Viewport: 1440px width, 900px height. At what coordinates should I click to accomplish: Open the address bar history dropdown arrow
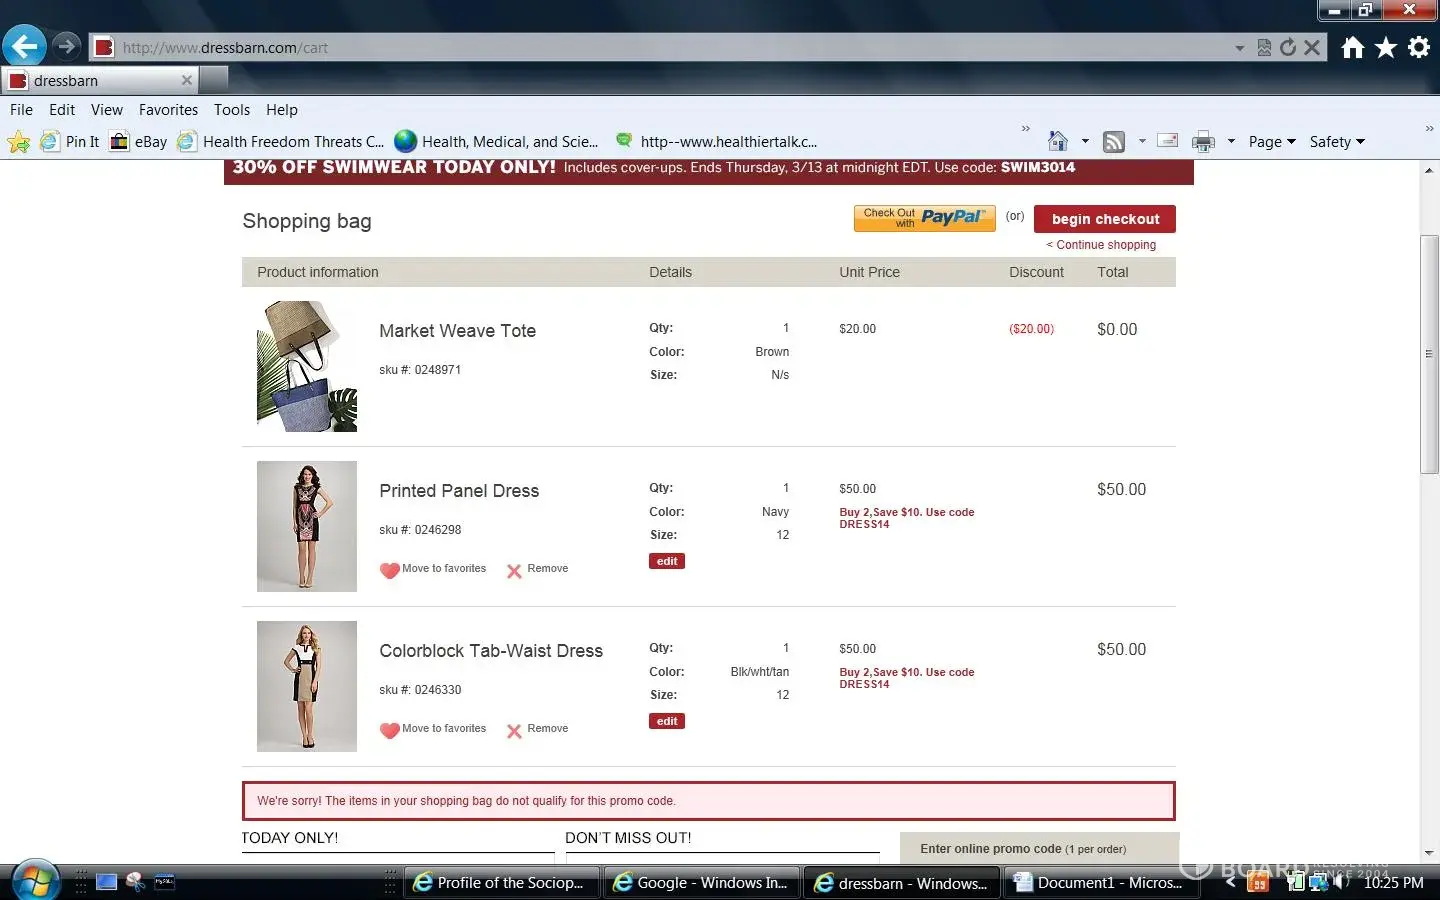pos(1239,48)
